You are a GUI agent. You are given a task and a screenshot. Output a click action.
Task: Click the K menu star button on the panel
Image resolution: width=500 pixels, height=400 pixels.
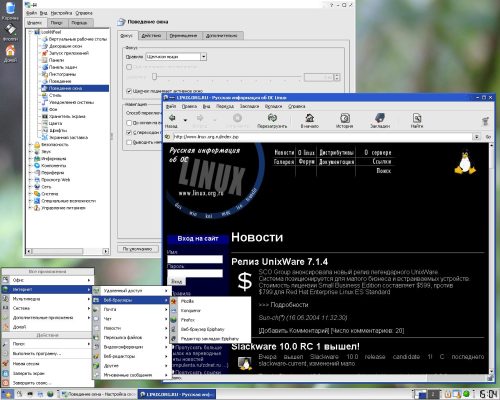[x=7, y=395]
